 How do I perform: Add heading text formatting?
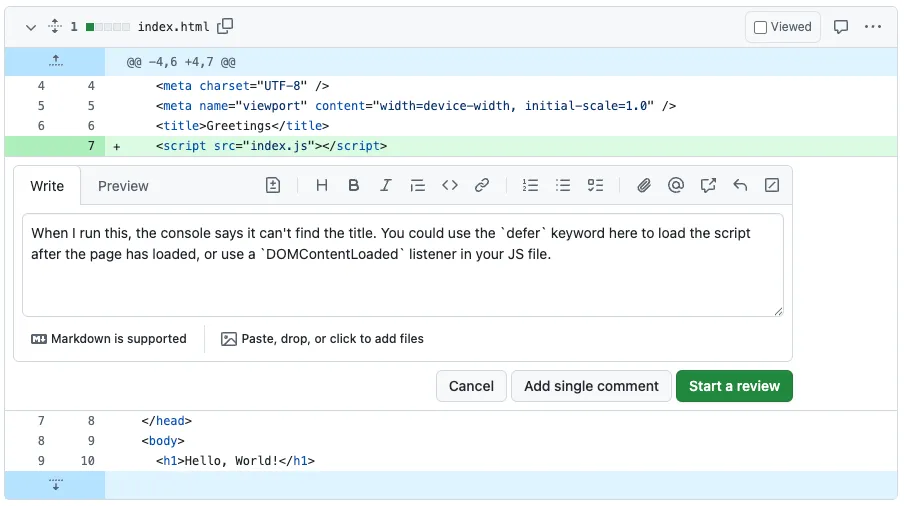coord(322,186)
